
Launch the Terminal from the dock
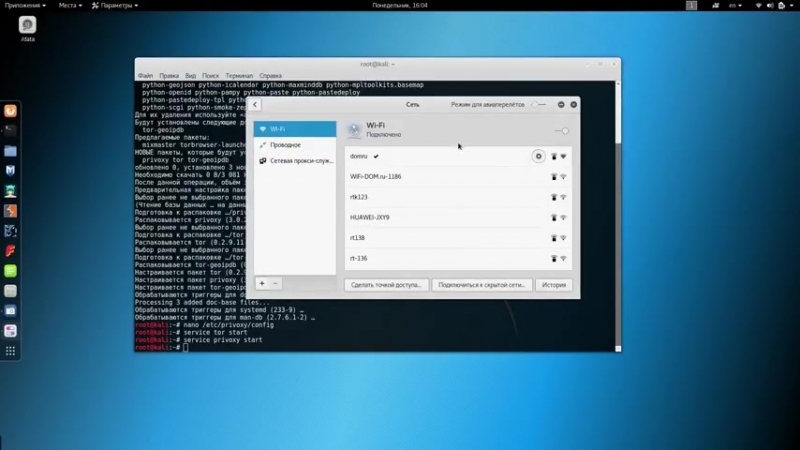pyautogui.click(x=10, y=131)
